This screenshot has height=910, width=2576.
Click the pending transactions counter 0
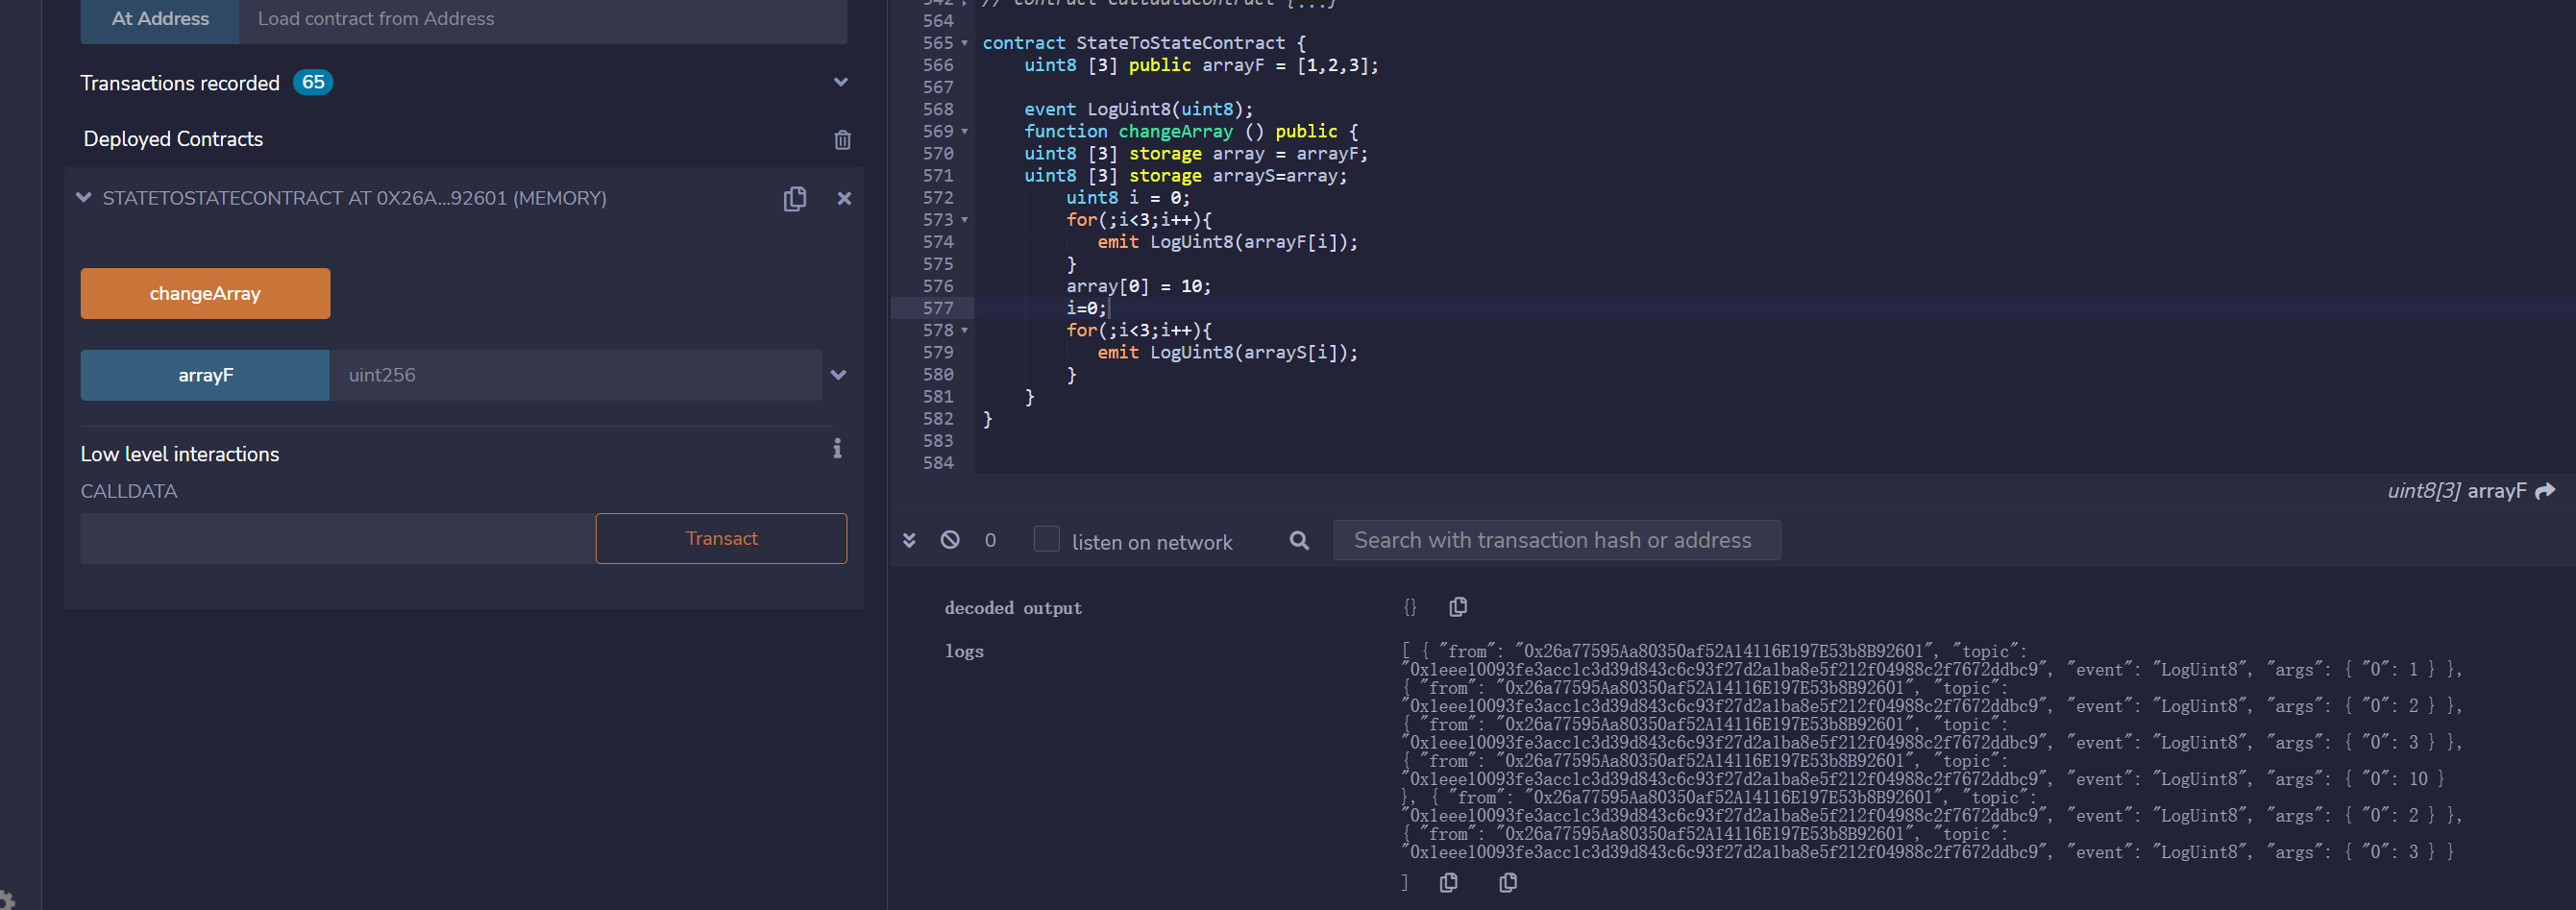pos(990,541)
